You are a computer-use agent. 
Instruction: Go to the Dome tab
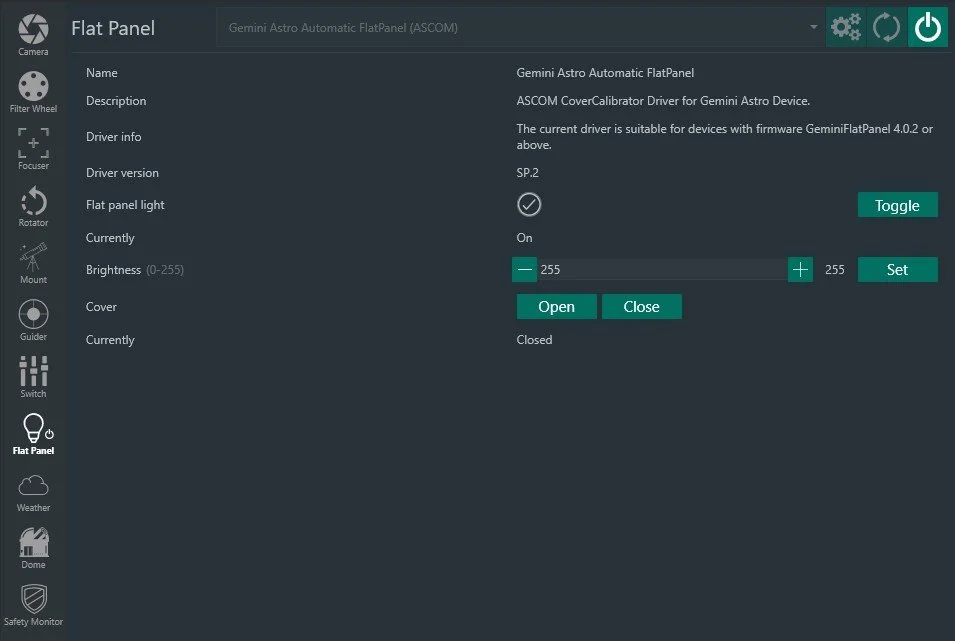click(33, 548)
